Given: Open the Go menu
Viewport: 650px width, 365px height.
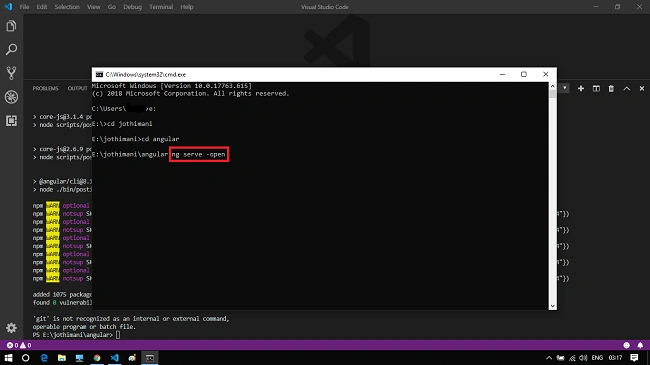Looking at the screenshot, I should (112, 7).
